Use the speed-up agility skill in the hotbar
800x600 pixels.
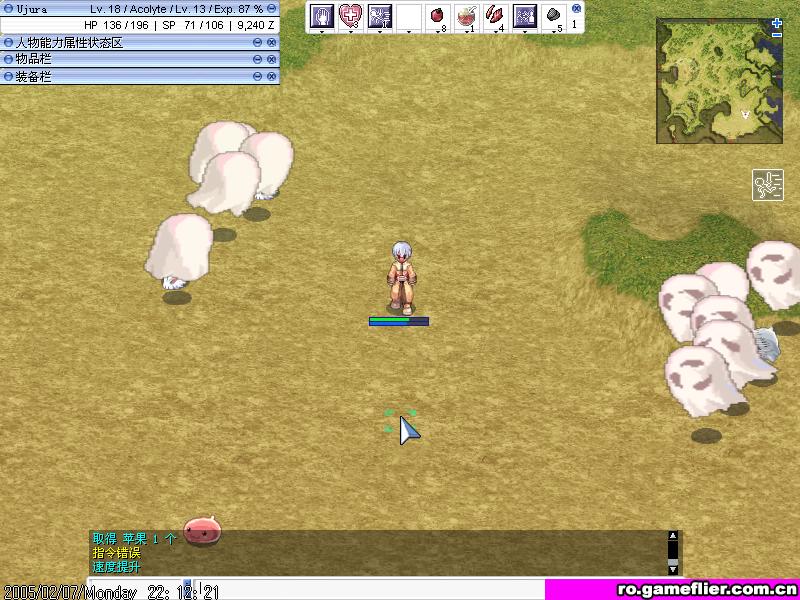tap(380, 16)
